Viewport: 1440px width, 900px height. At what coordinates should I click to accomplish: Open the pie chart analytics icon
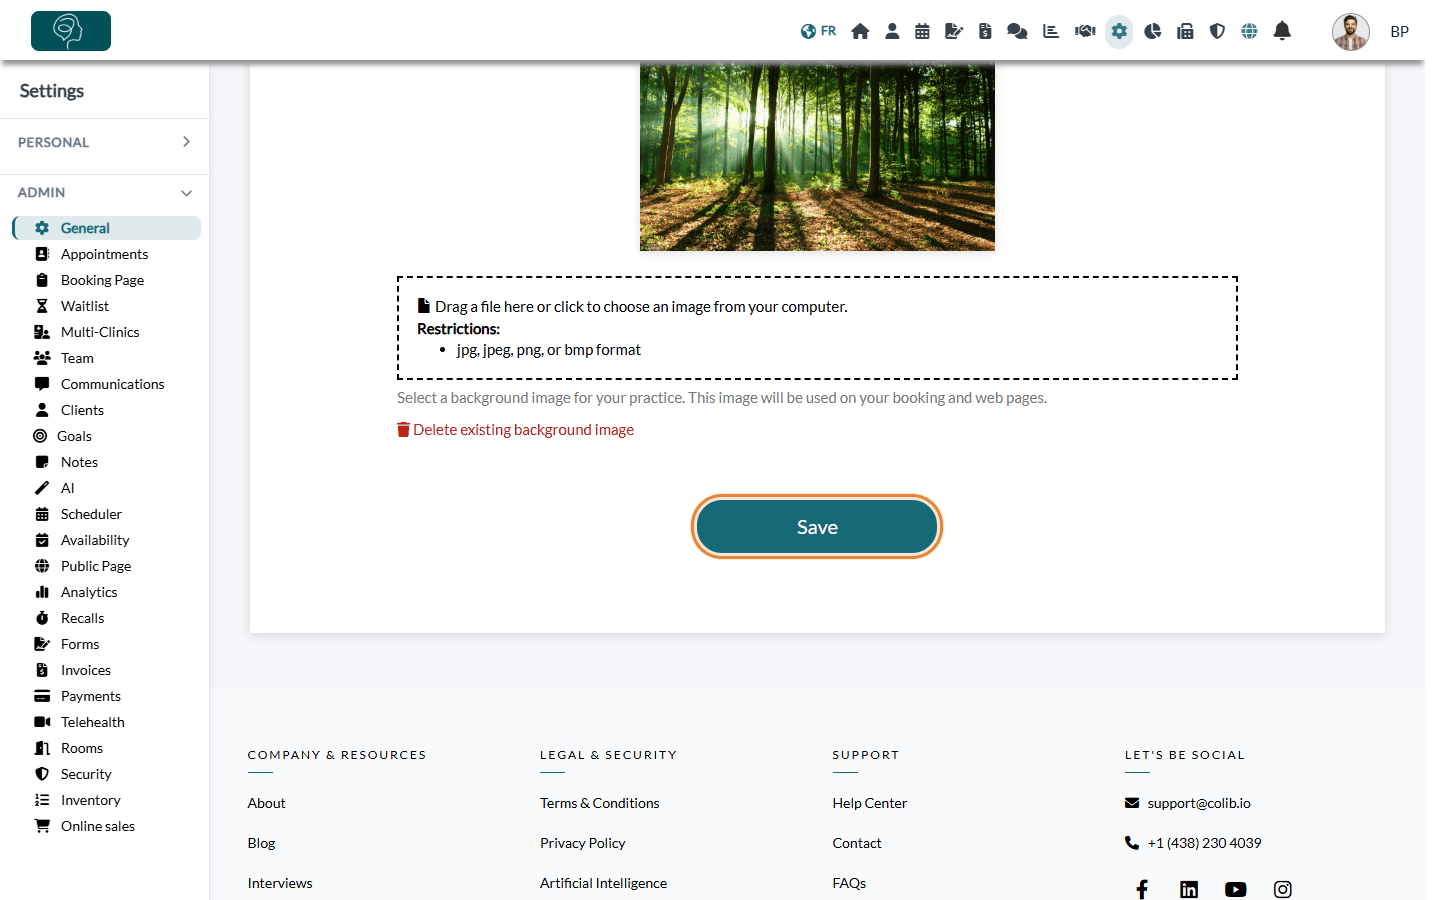(x=1153, y=31)
